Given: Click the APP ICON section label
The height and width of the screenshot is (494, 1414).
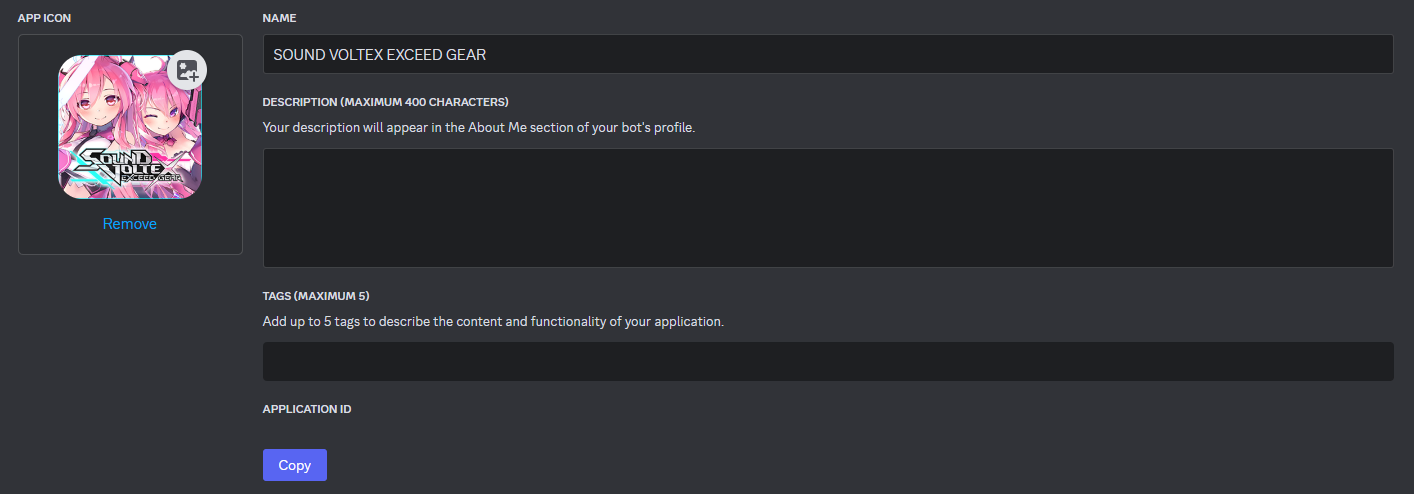Looking at the screenshot, I should tap(44, 18).
